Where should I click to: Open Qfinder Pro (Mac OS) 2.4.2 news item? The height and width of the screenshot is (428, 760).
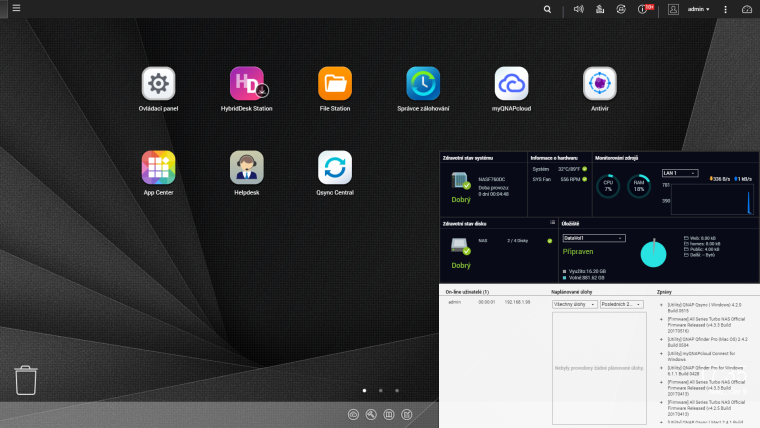707,342
